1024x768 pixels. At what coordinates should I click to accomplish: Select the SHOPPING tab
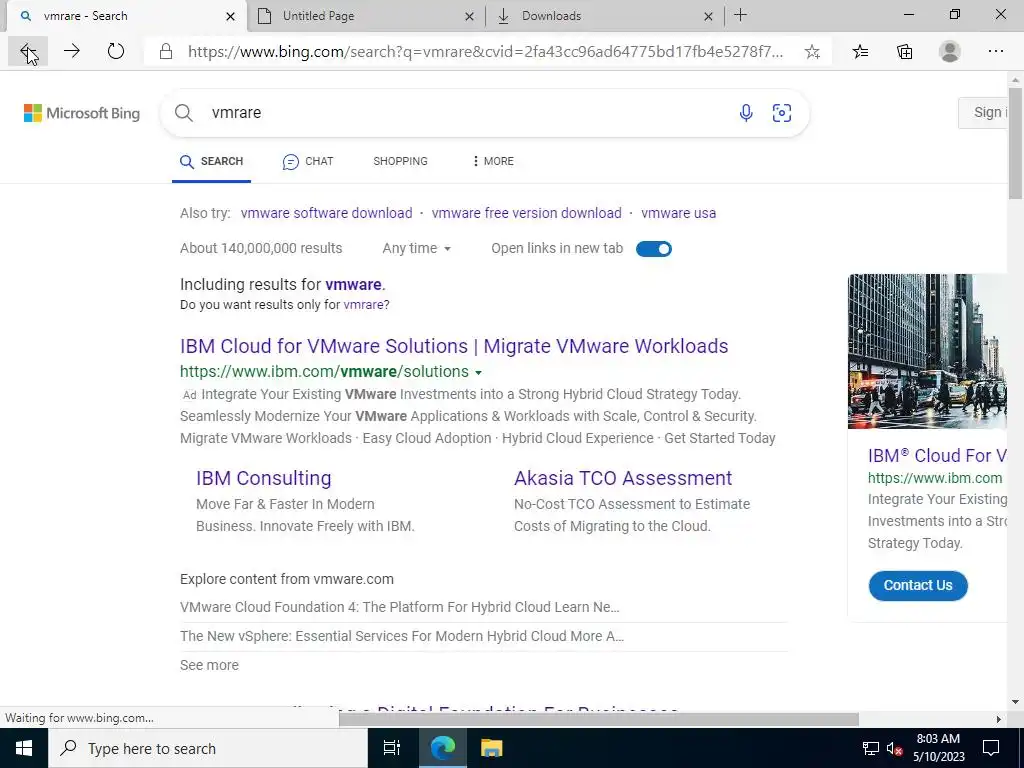click(400, 161)
